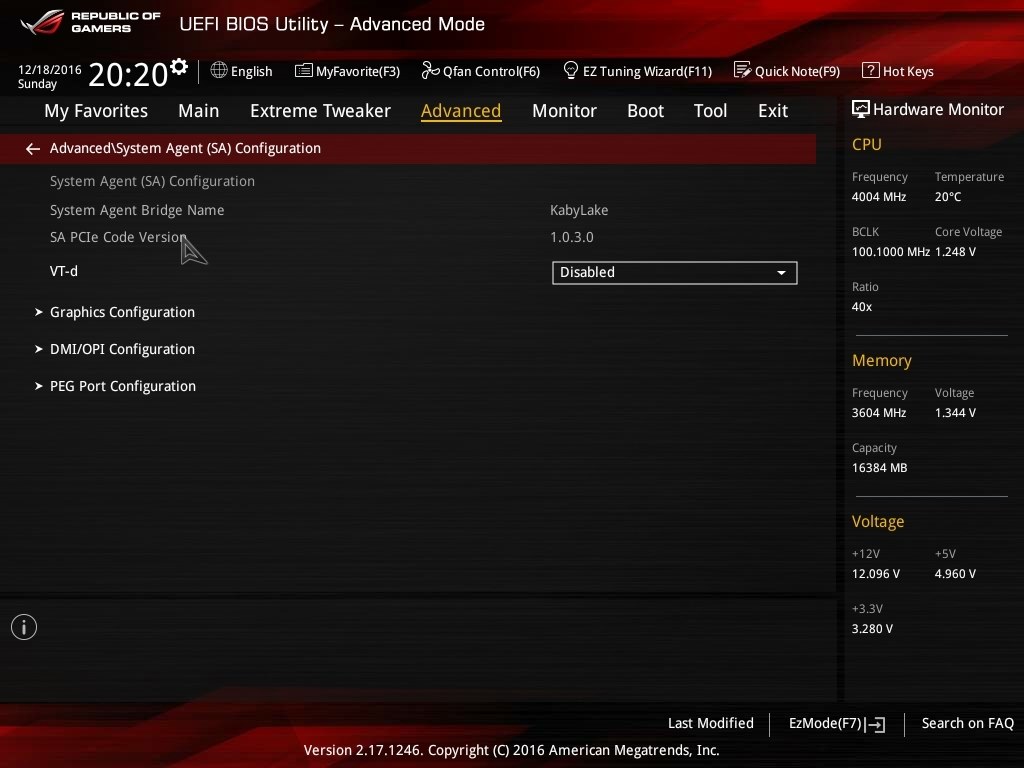View the Hot Keys reference
Viewport: 1024px width, 768px height.
pyautogui.click(x=897, y=71)
